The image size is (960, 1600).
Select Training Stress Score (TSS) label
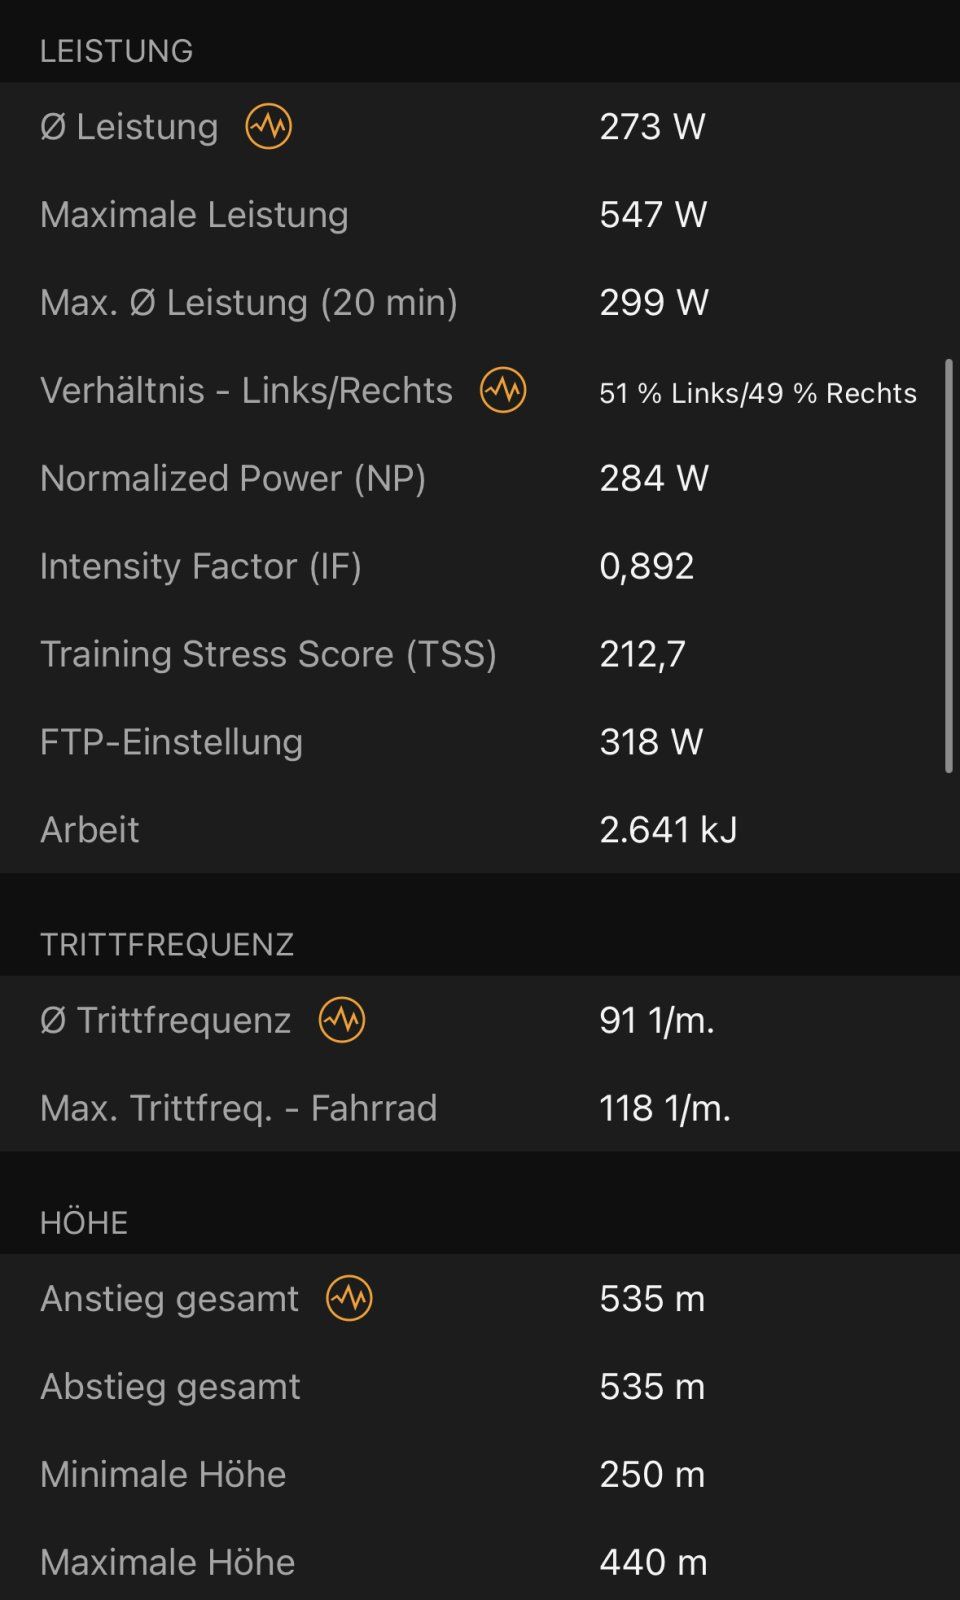point(268,655)
